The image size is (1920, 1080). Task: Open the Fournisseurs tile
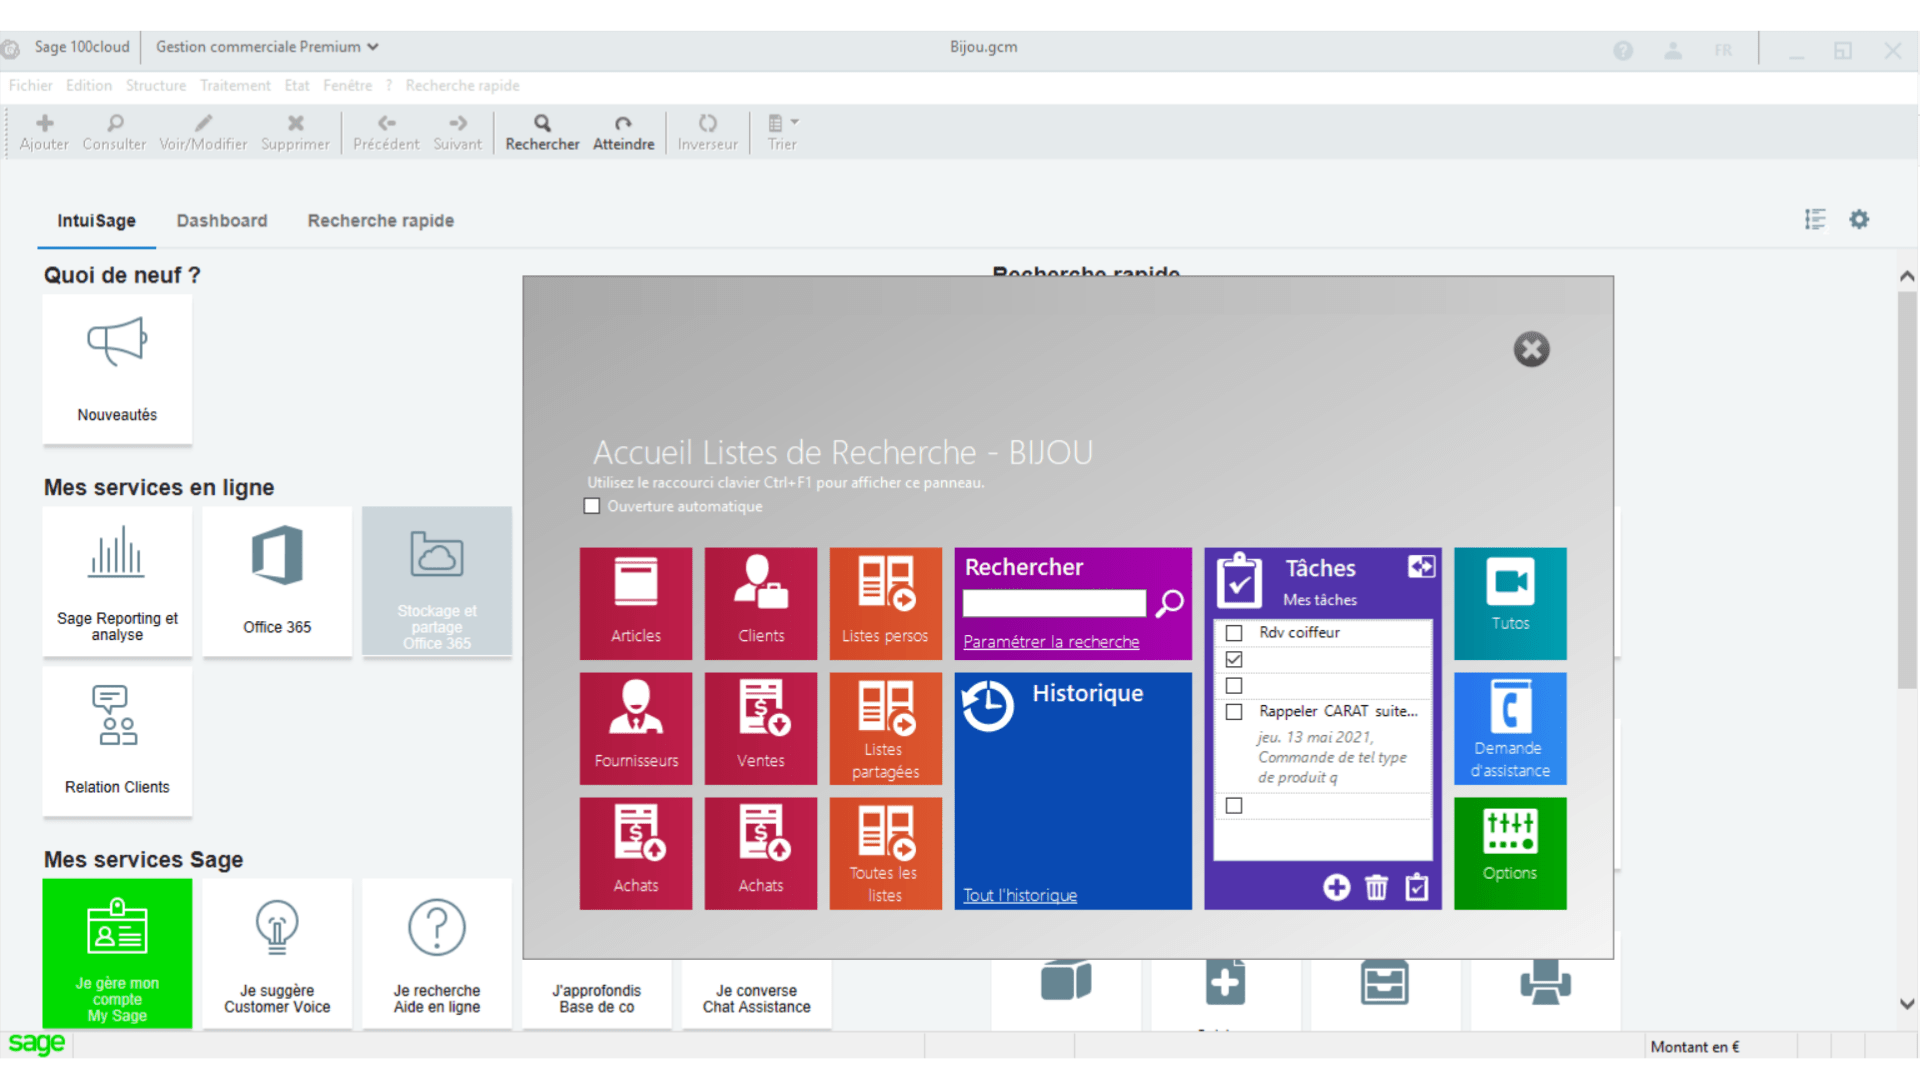click(x=636, y=728)
